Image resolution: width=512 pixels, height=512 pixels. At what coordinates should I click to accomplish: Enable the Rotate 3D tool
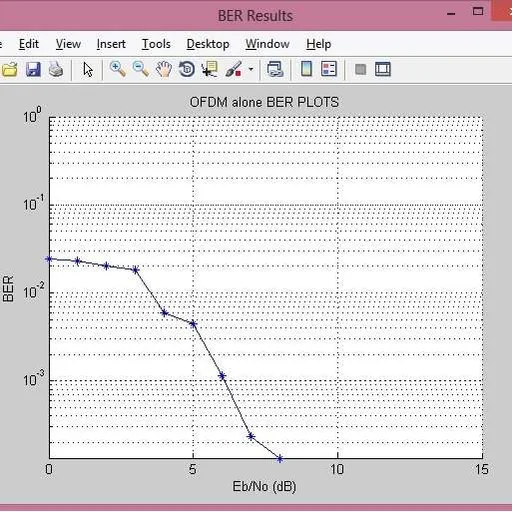(x=187, y=69)
